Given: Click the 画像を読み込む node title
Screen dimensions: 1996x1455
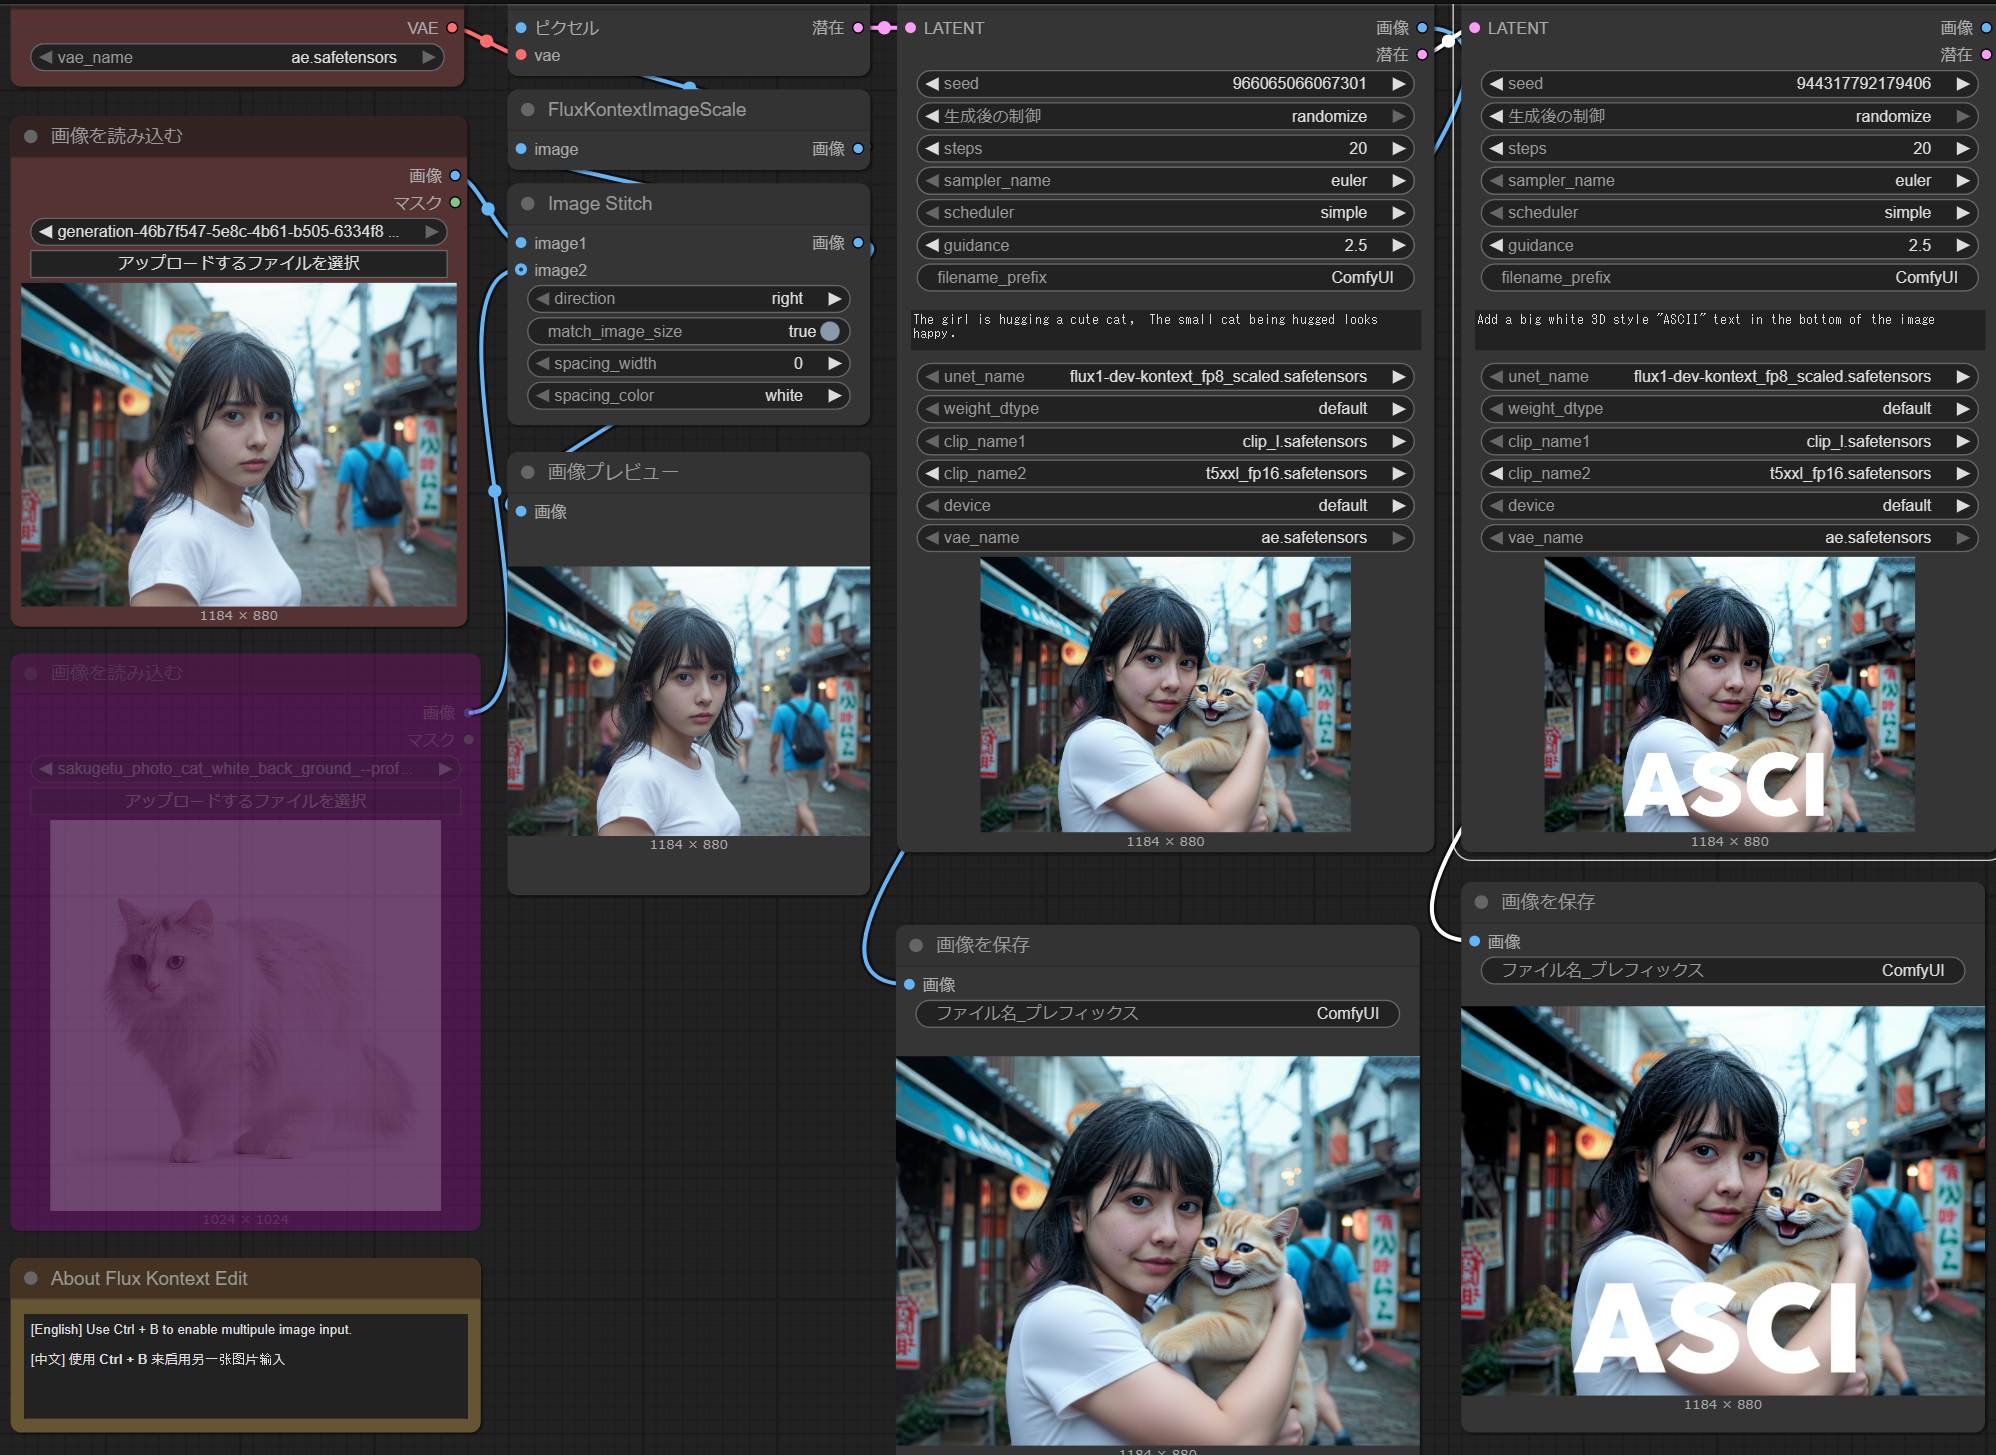Looking at the screenshot, I should coord(117,136).
